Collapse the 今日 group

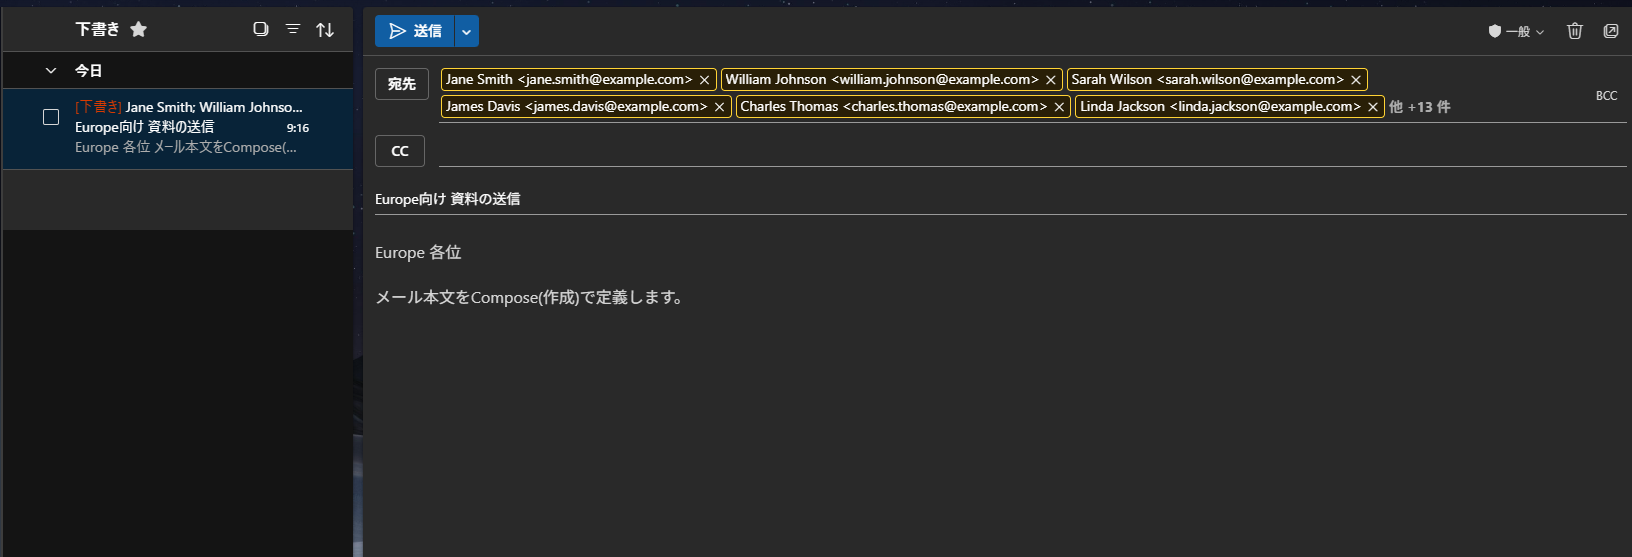pos(51,71)
